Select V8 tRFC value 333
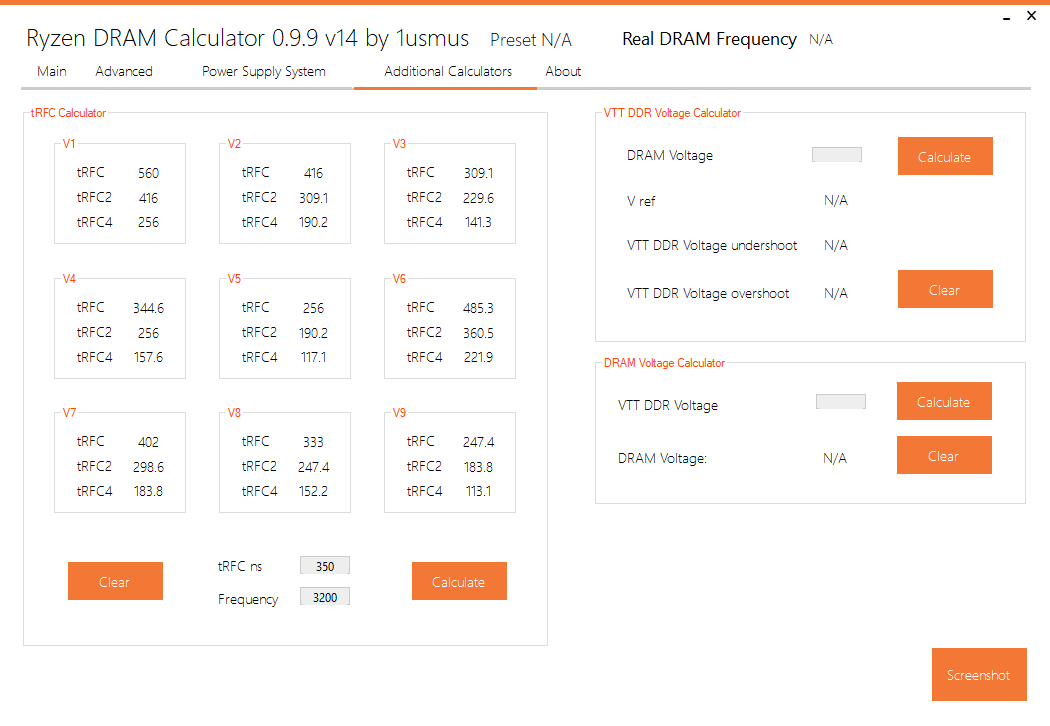Screen dimensions: 1050x726 (313, 442)
